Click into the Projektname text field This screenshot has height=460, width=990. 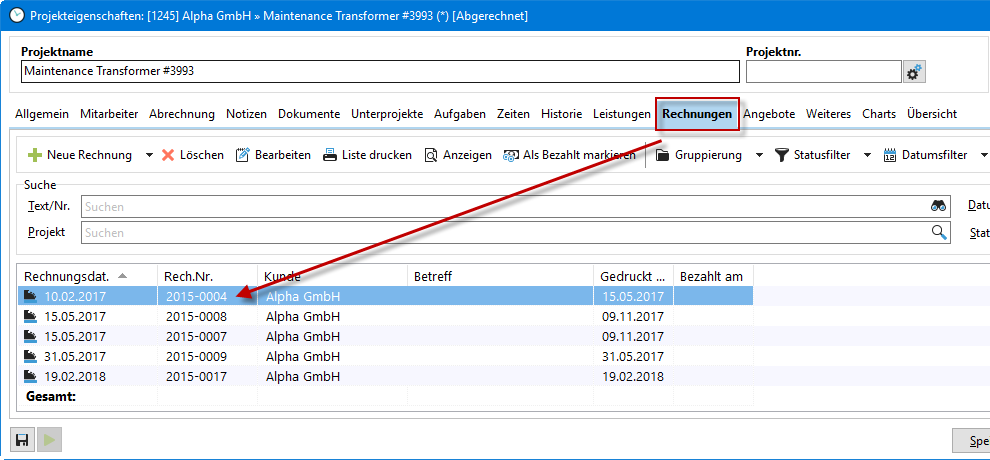(380, 72)
